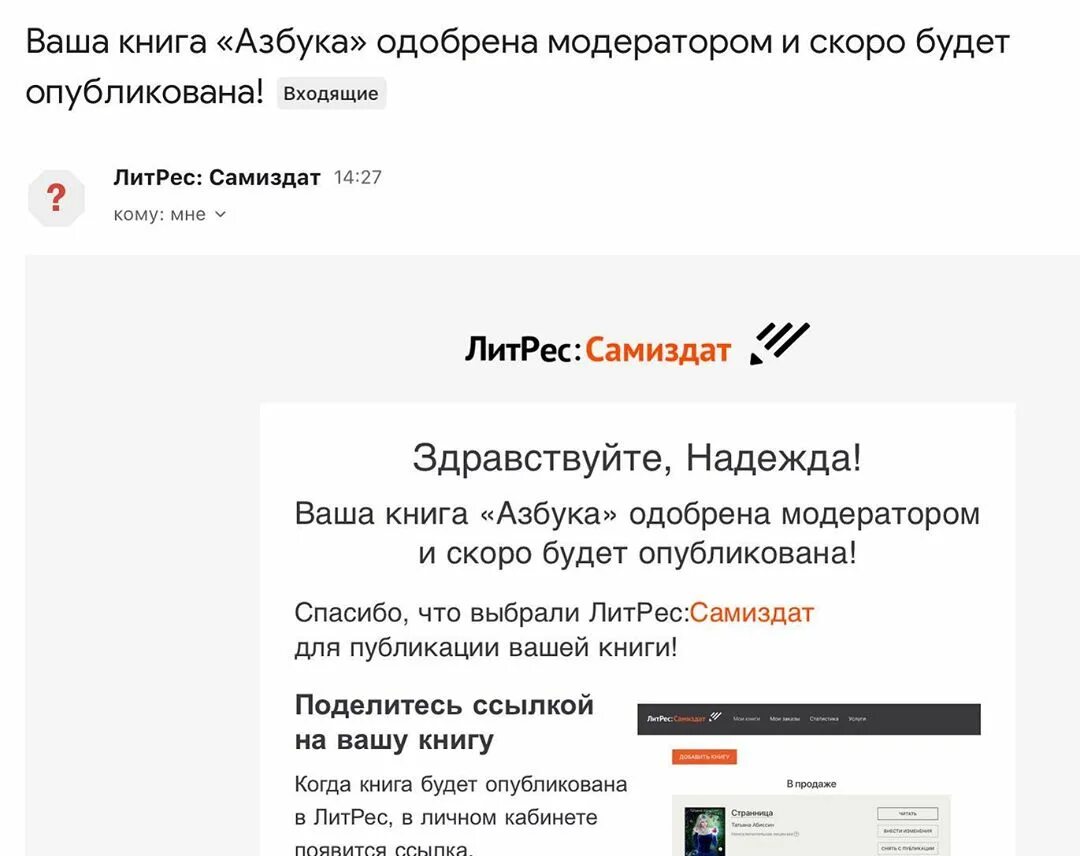Image resolution: width=1080 pixels, height=856 pixels.
Task: Click the «ДОБАВИТЬ КНИГУ» button
Action: 705,757
